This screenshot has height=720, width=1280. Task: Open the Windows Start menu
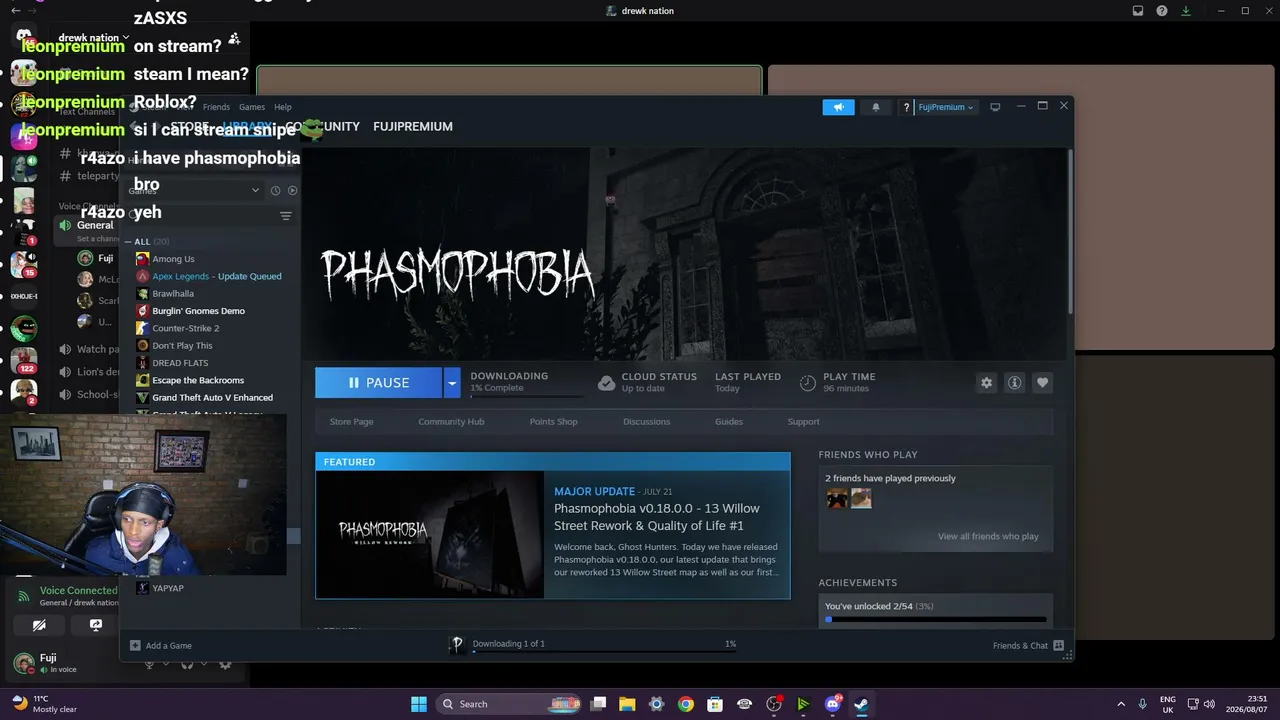419,704
